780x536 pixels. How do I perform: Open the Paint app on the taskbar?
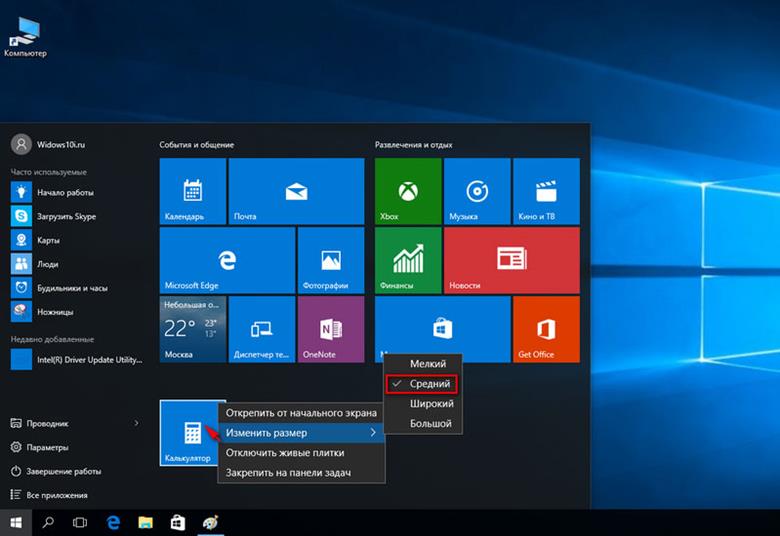pyautogui.click(x=210, y=523)
